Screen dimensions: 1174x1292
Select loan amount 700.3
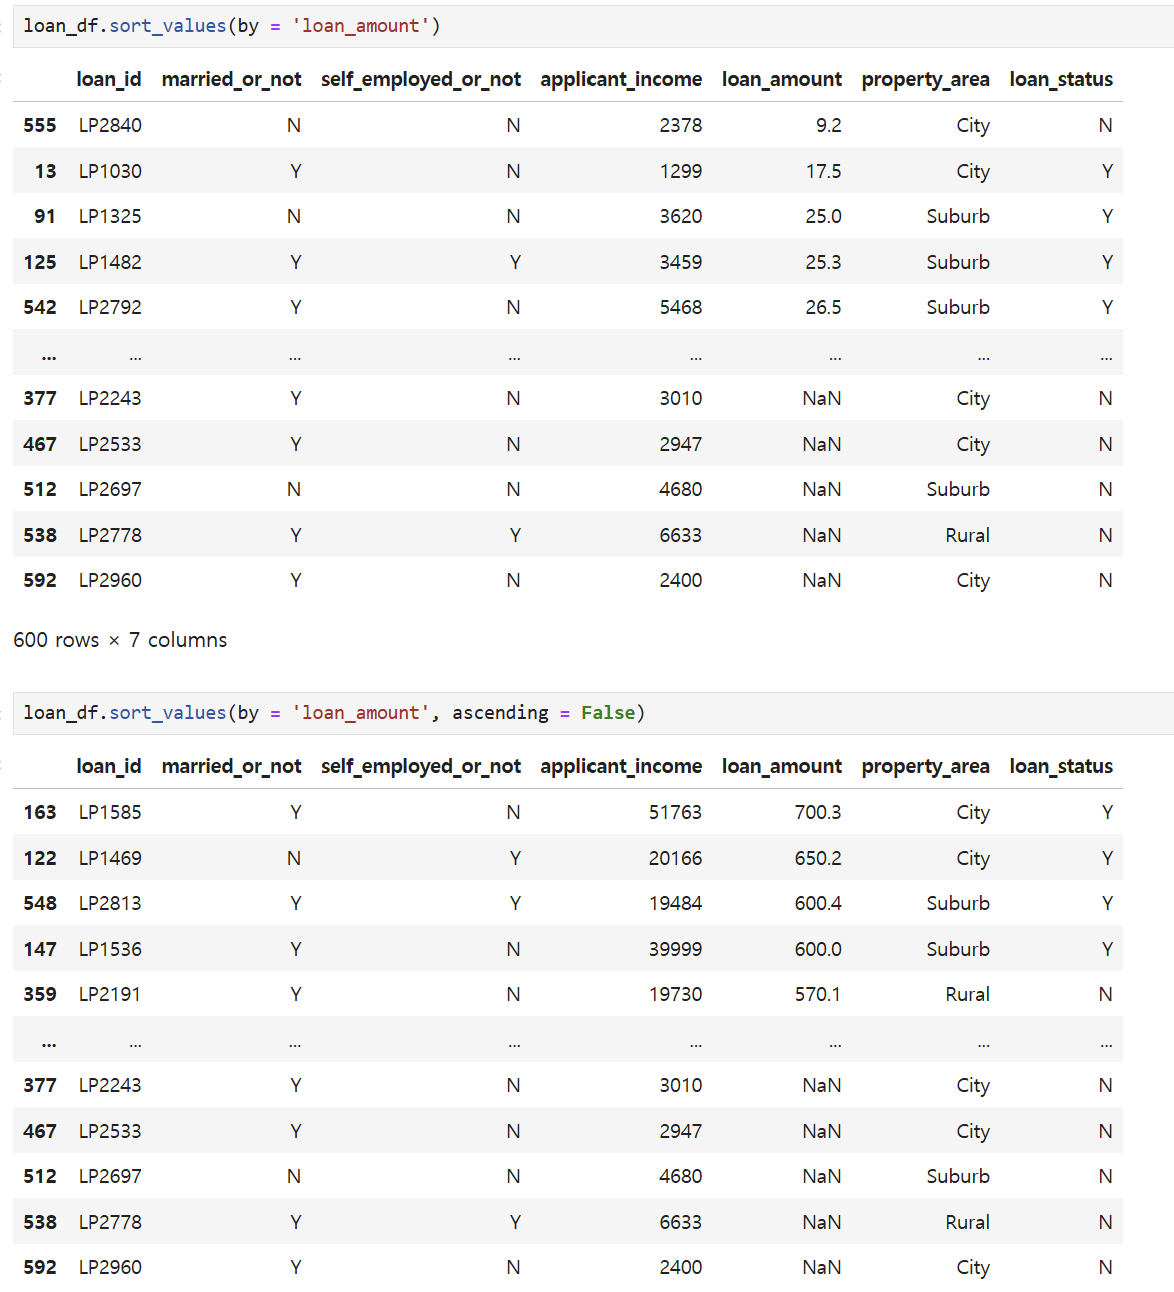click(x=818, y=812)
